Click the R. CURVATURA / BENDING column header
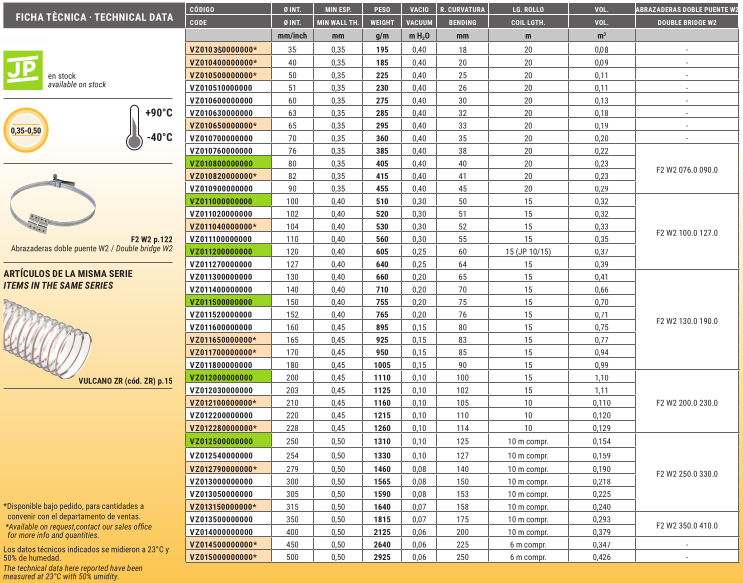The height and width of the screenshot is (583, 743). point(462,14)
